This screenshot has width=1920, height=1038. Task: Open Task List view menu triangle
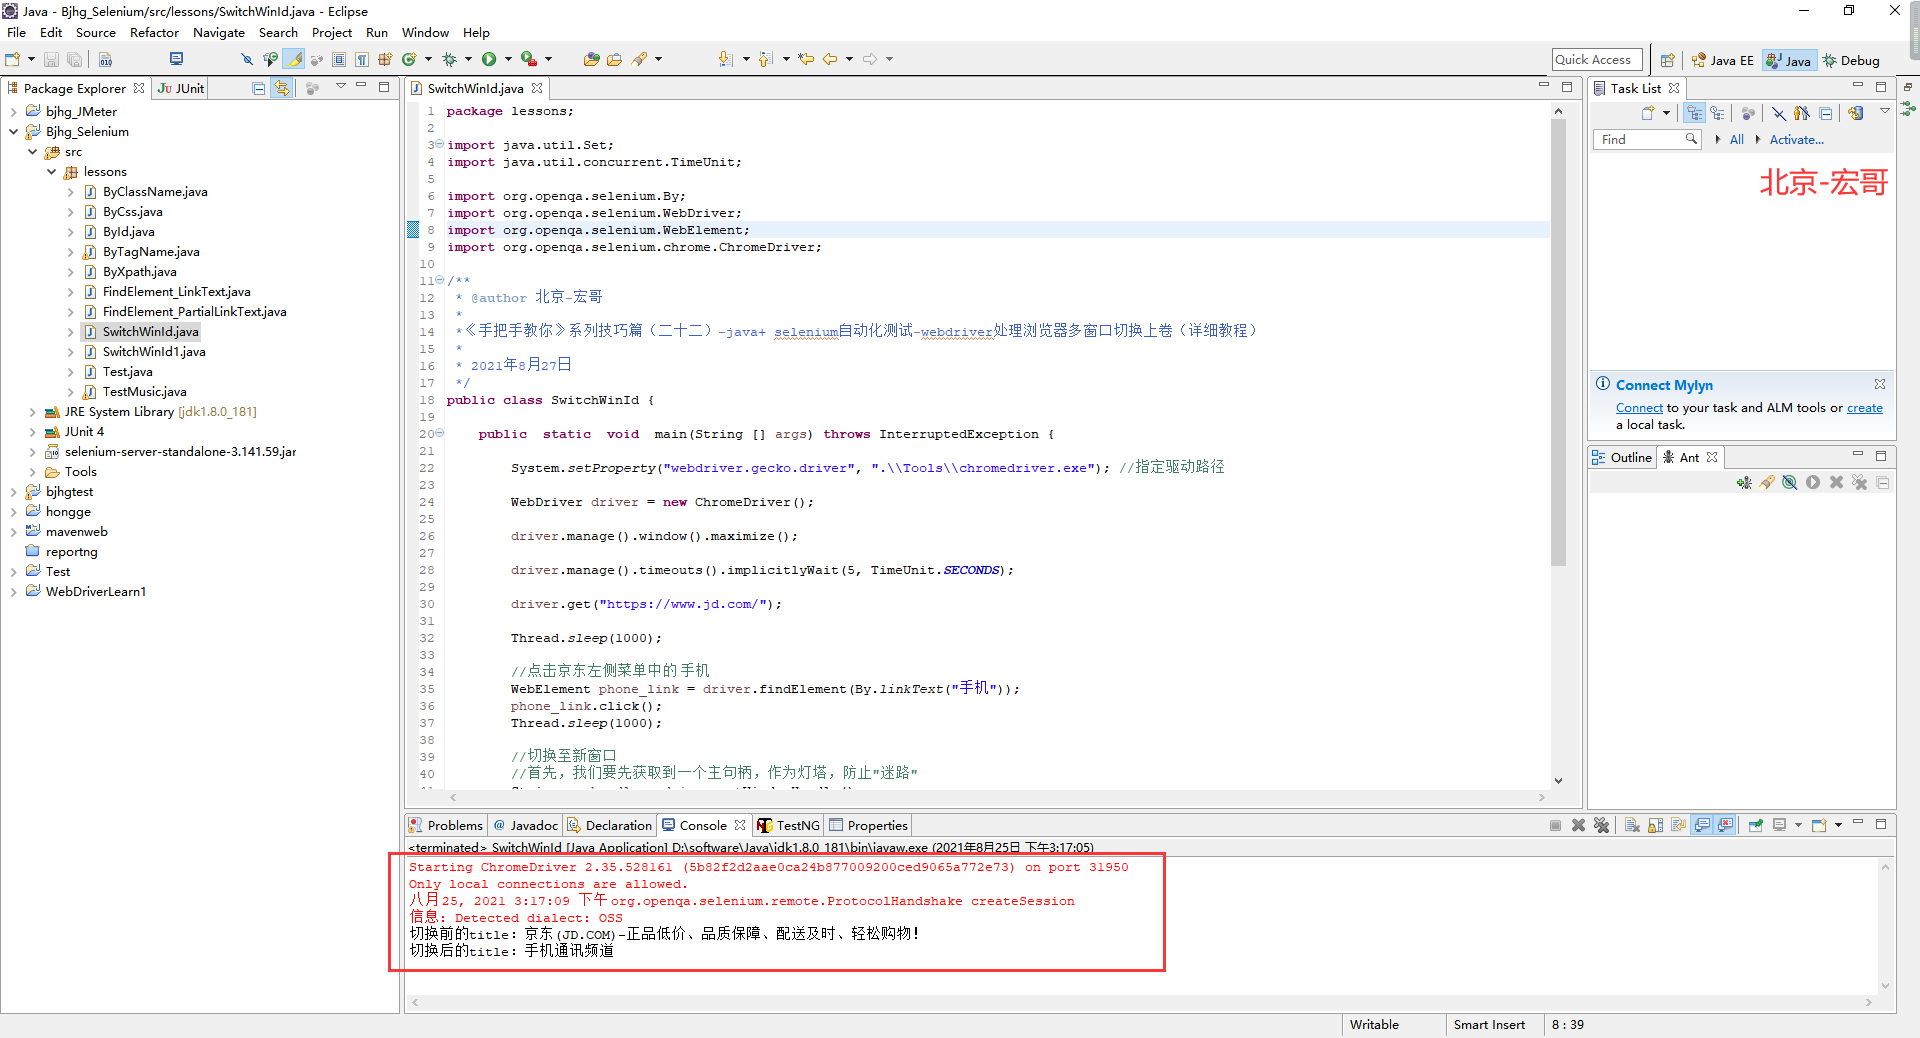click(x=1884, y=111)
